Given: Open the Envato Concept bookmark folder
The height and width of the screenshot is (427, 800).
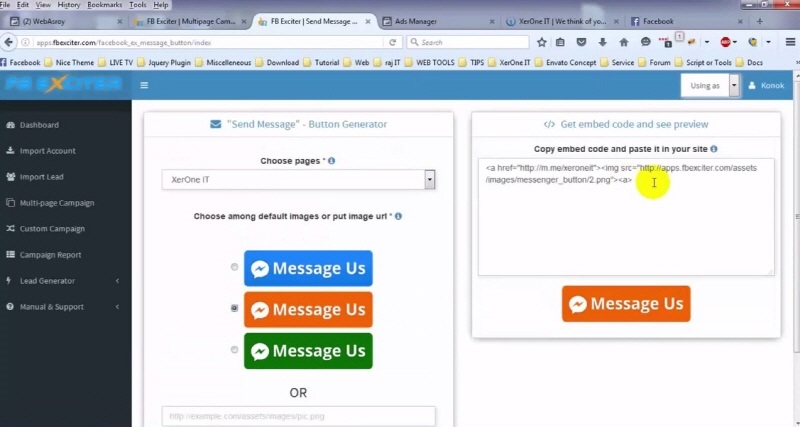Looking at the screenshot, I should click(x=565, y=62).
